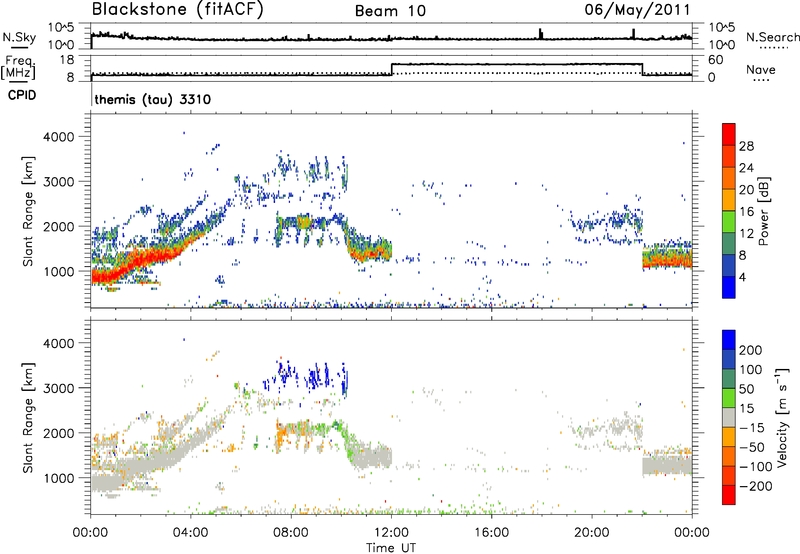The height and width of the screenshot is (554, 800).
Task: Click the 'CPID' label
Action: (22, 95)
